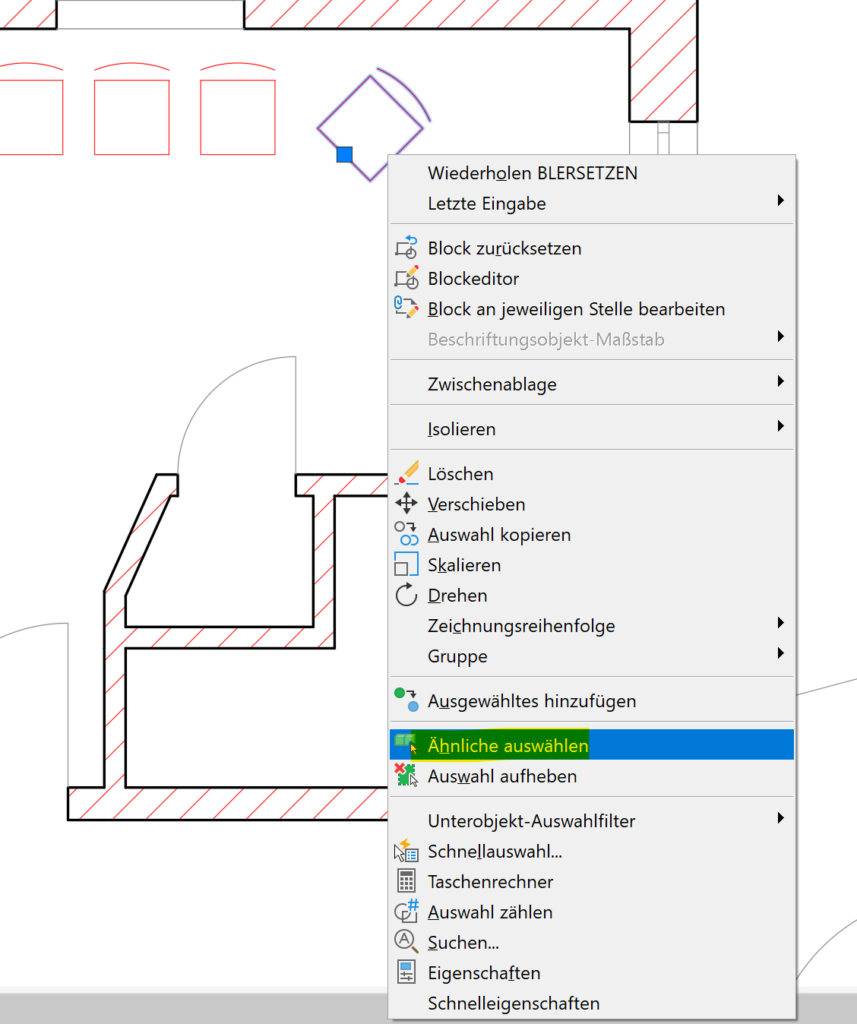Click the Auswahl kopieren icon
Viewport: 857px width, 1024px height.
[406, 534]
